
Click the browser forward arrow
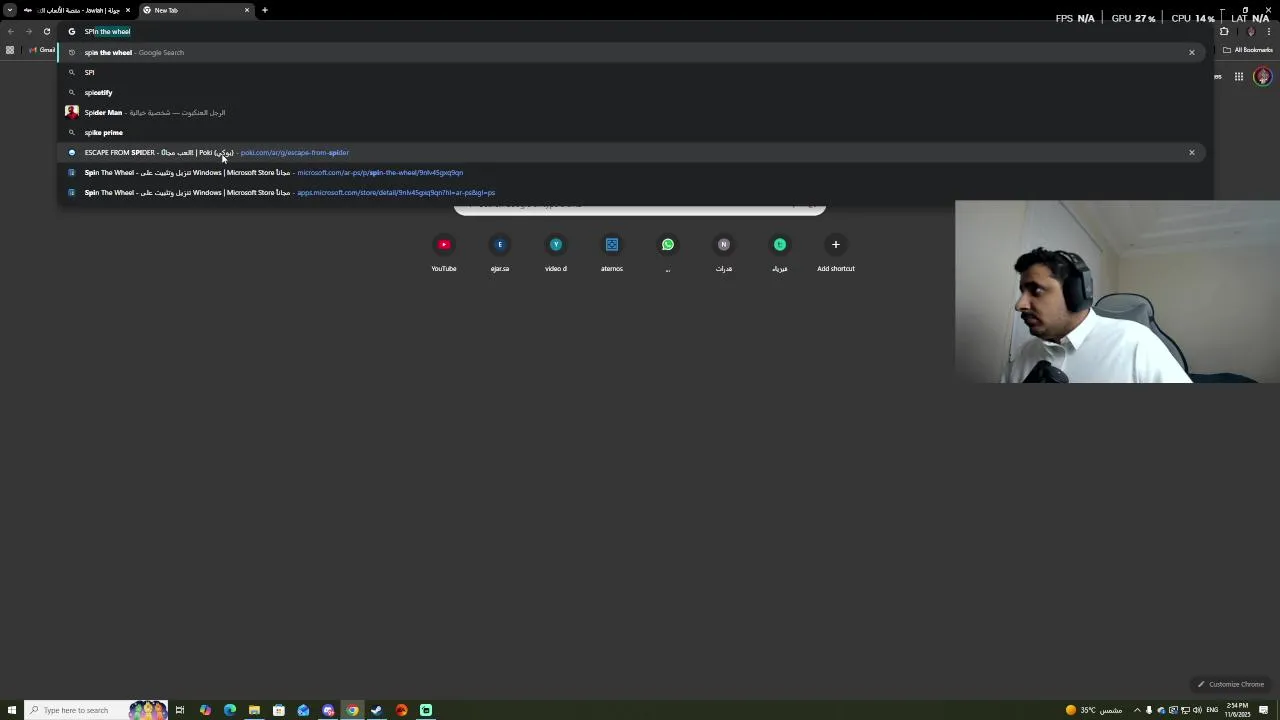28,31
